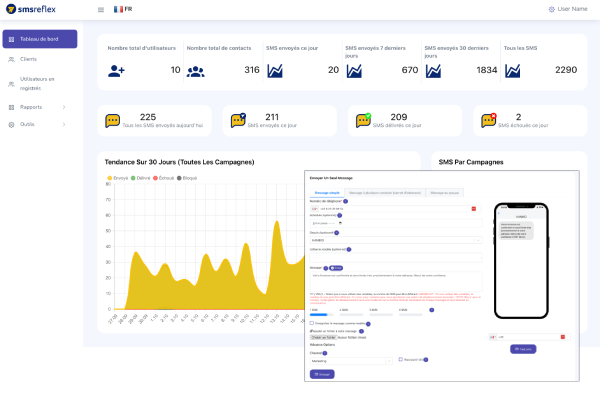The width and height of the screenshot is (600, 400).
Task: Toggle the hamburger sidebar menu icon
Action: (100, 9)
